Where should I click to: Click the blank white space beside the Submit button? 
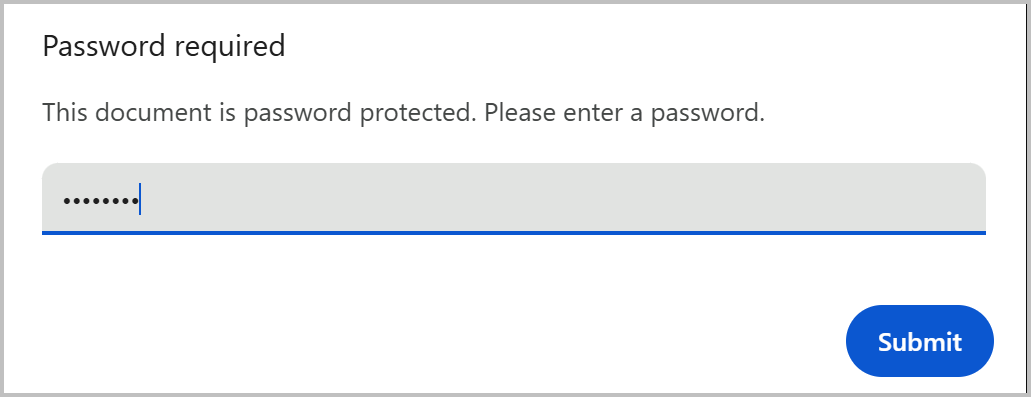tap(460, 341)
